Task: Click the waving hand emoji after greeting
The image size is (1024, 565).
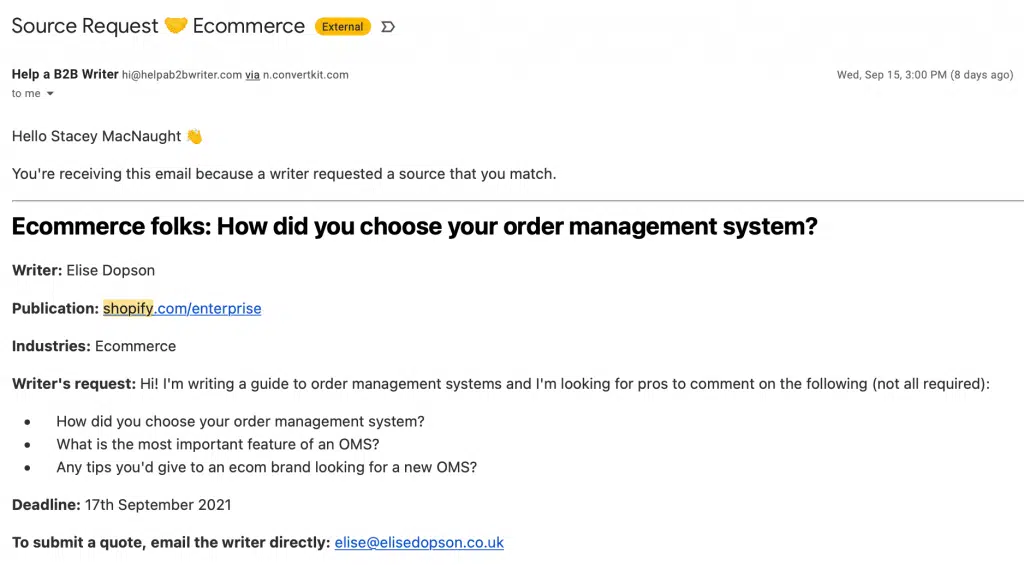Action: 195,136
